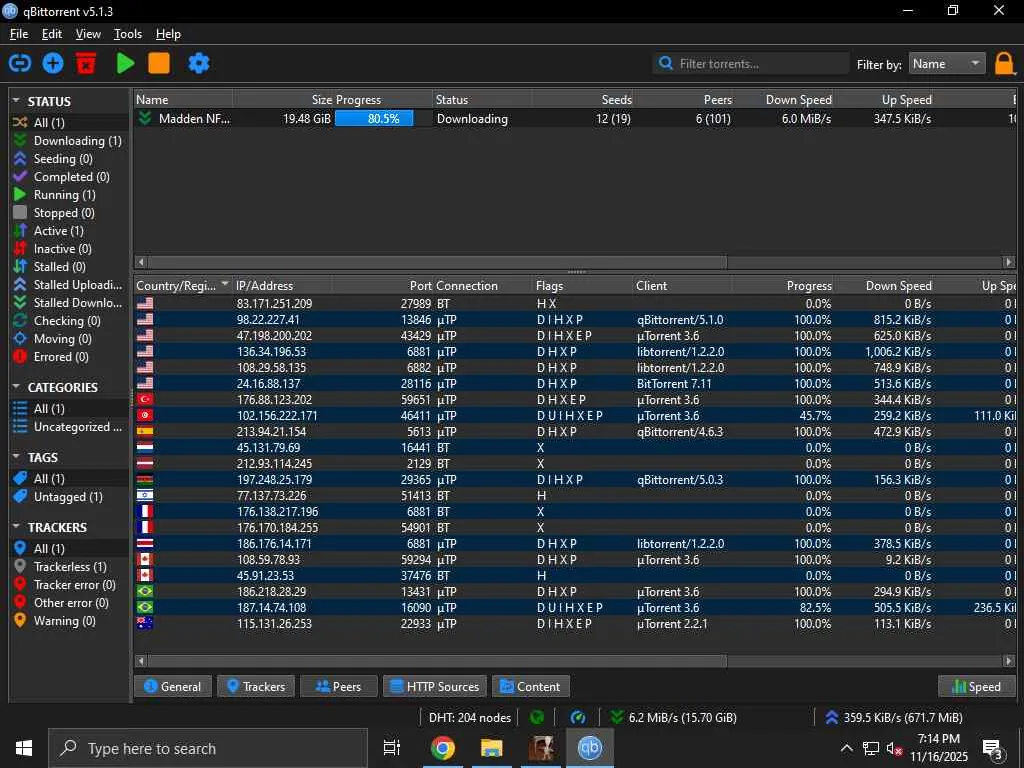1024x768 pixels.
Task: Select peer row 98.22.227.41
Action: coord(575,319)
